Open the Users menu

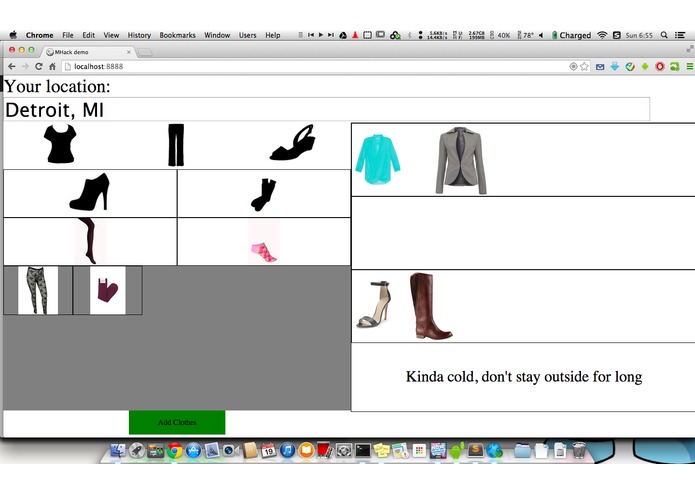pos(247,35)
